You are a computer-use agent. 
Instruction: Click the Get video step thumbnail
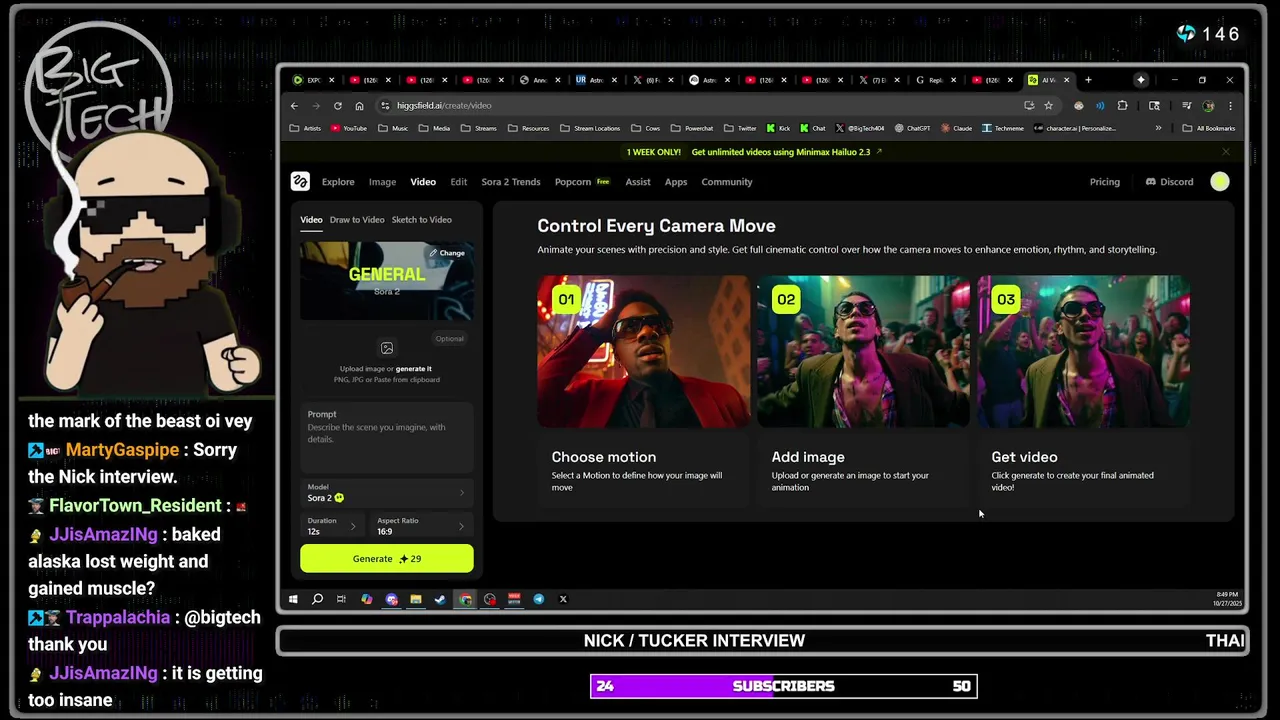(1084, 352)
